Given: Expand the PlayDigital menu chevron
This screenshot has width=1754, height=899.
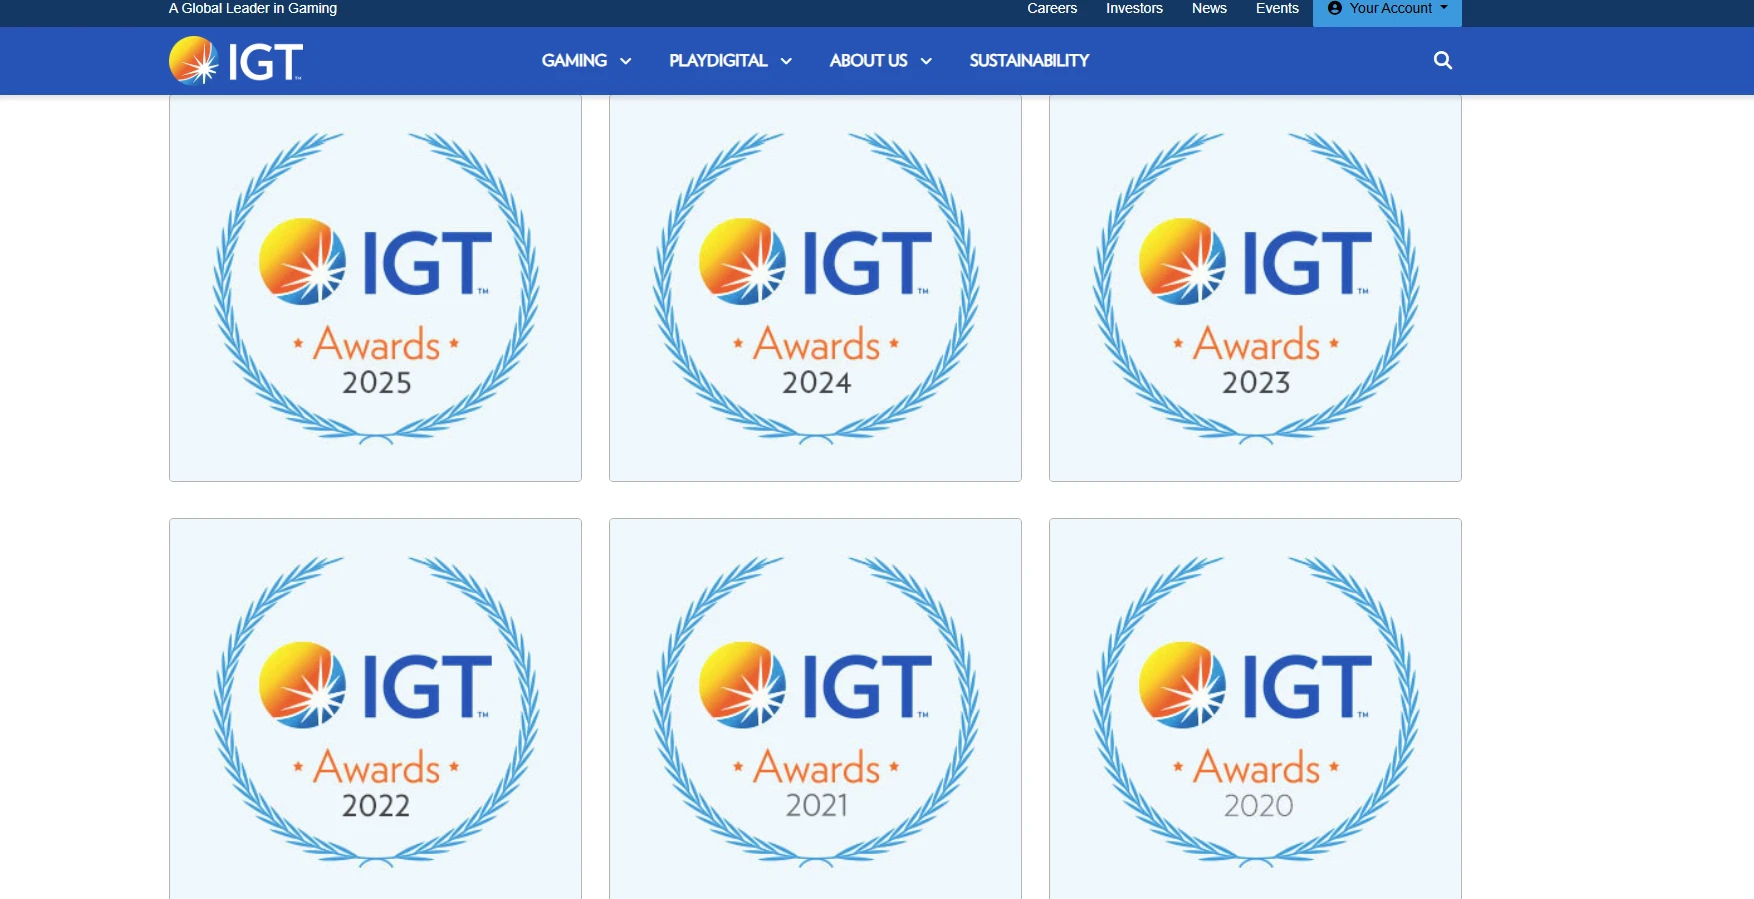Looking at the screenshot, I should 786,61.
